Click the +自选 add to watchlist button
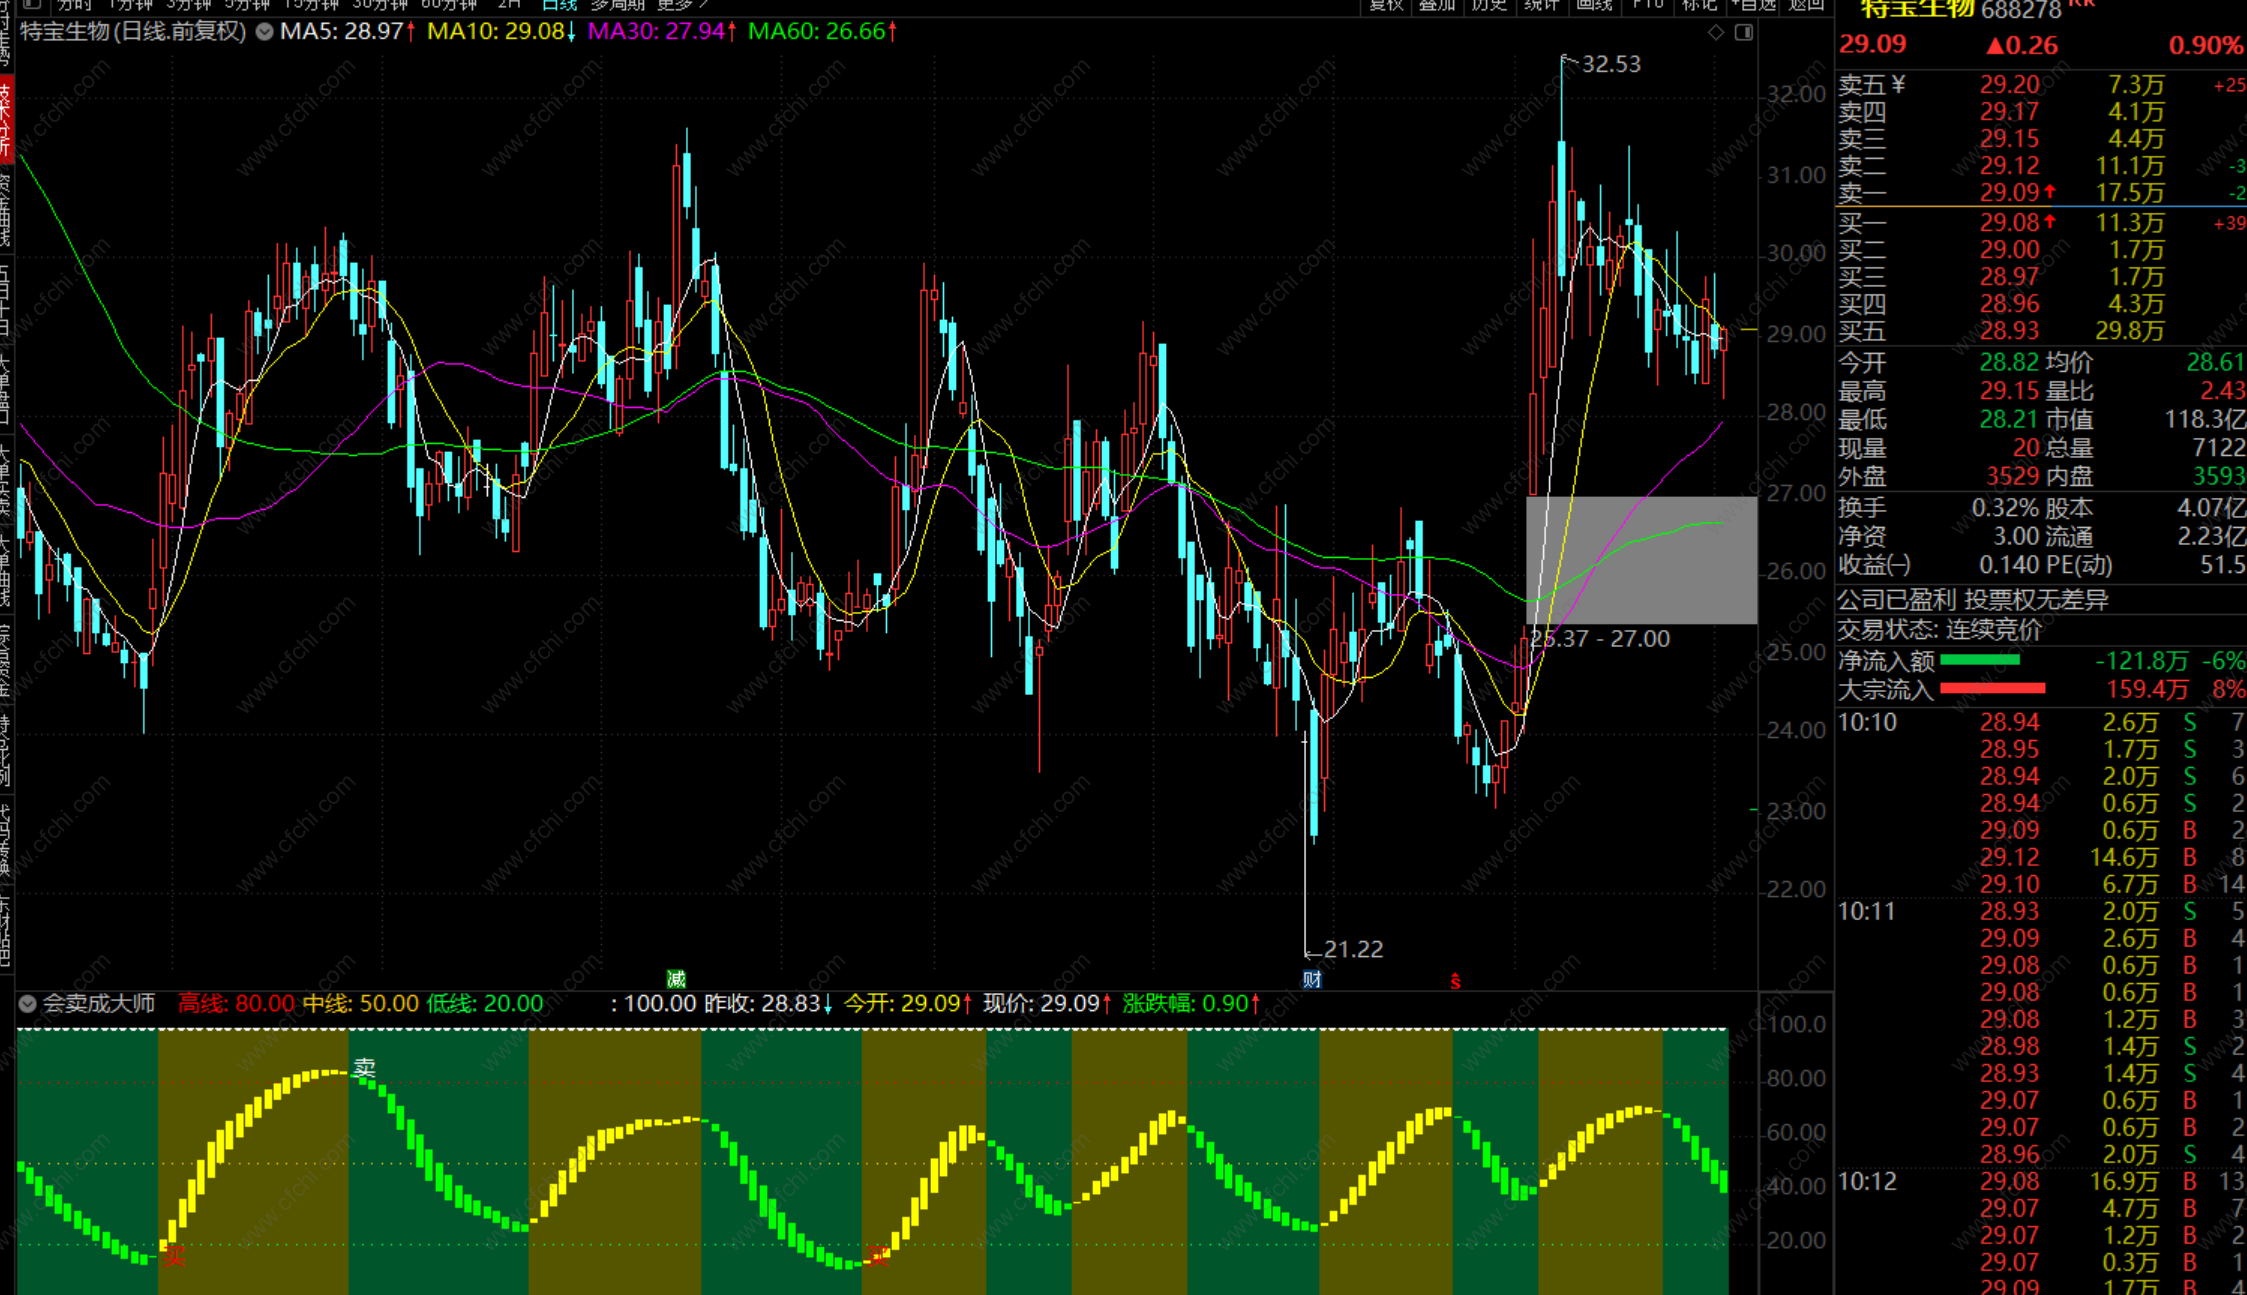The width and height of the screenshot is (2247, 1295). point(1755,5)
